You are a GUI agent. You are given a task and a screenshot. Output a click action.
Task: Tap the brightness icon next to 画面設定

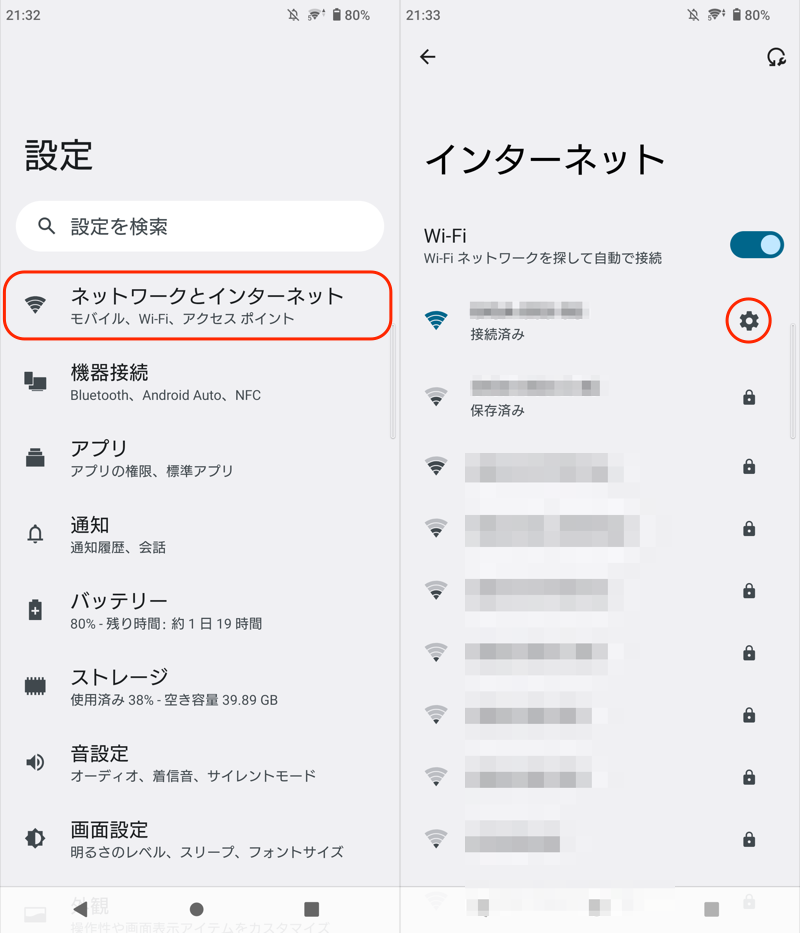point(36,838)
